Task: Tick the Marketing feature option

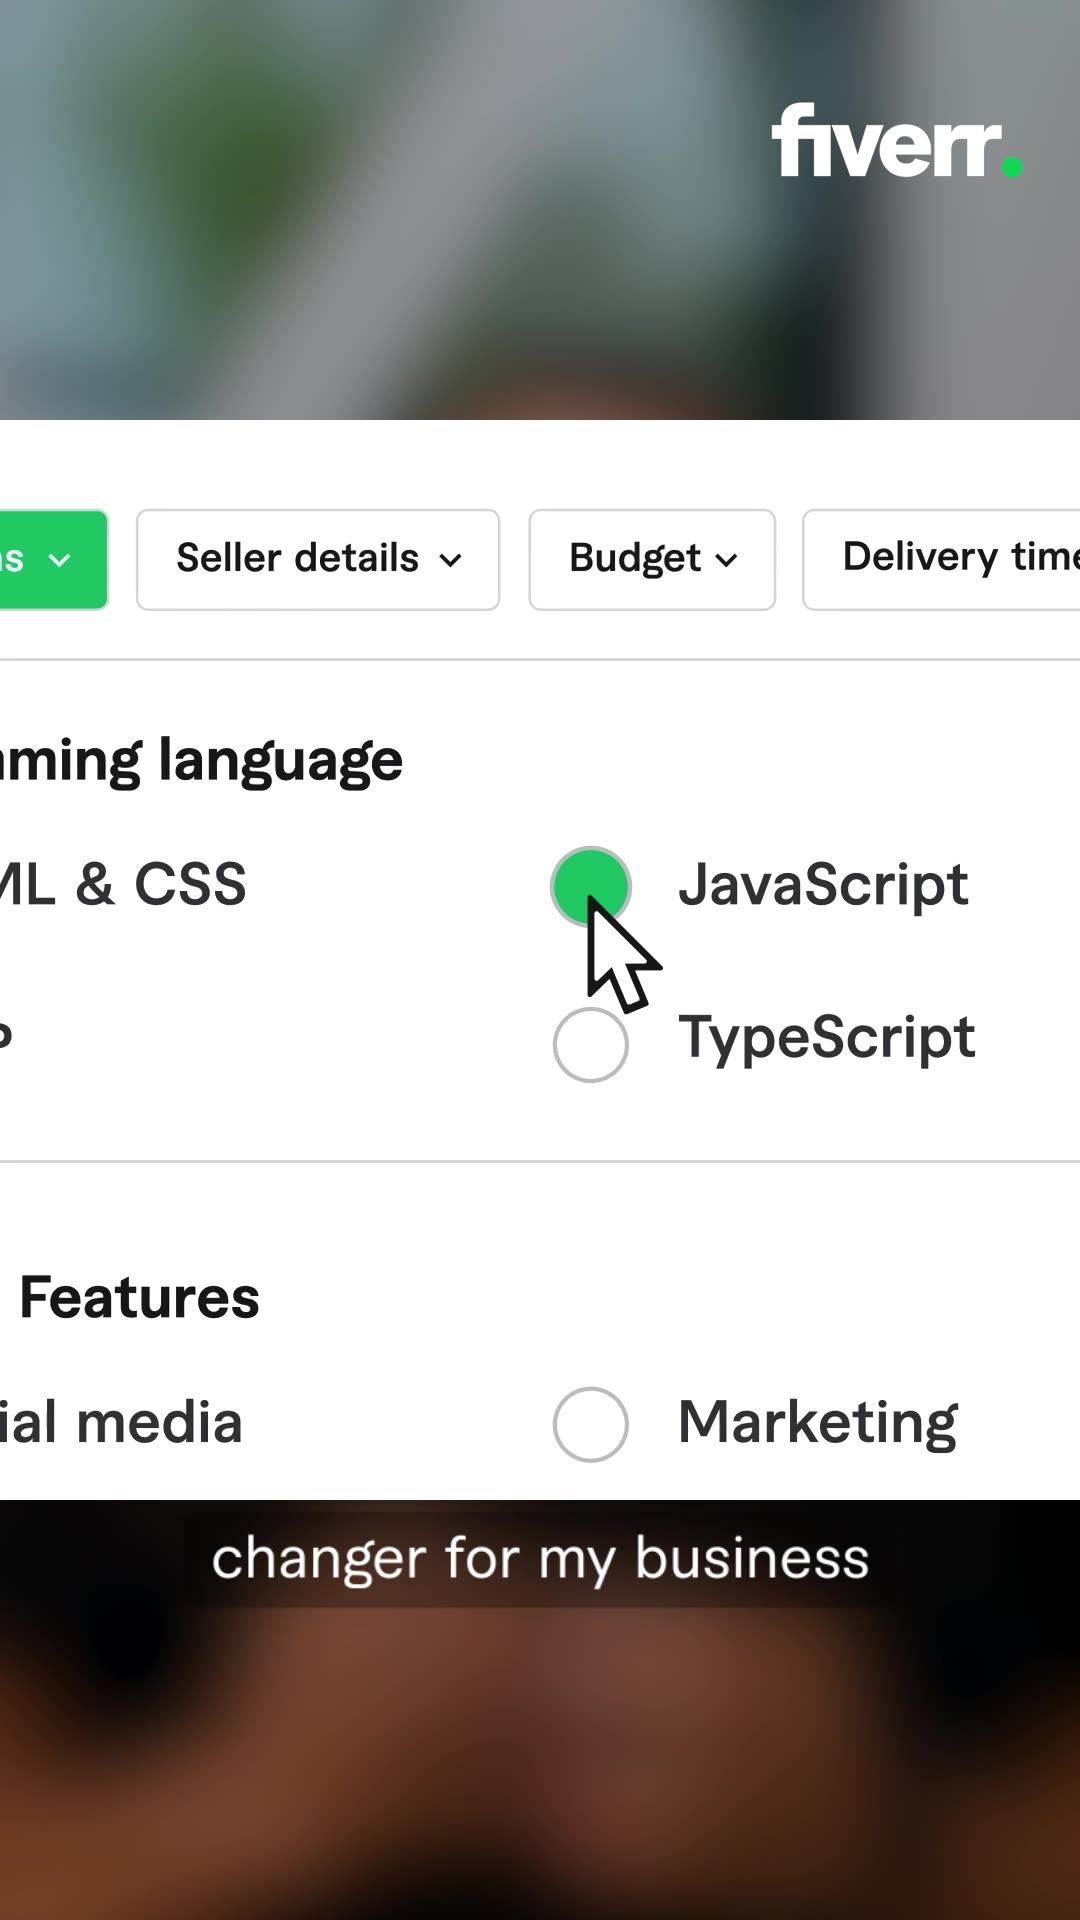Action: 591,1424
